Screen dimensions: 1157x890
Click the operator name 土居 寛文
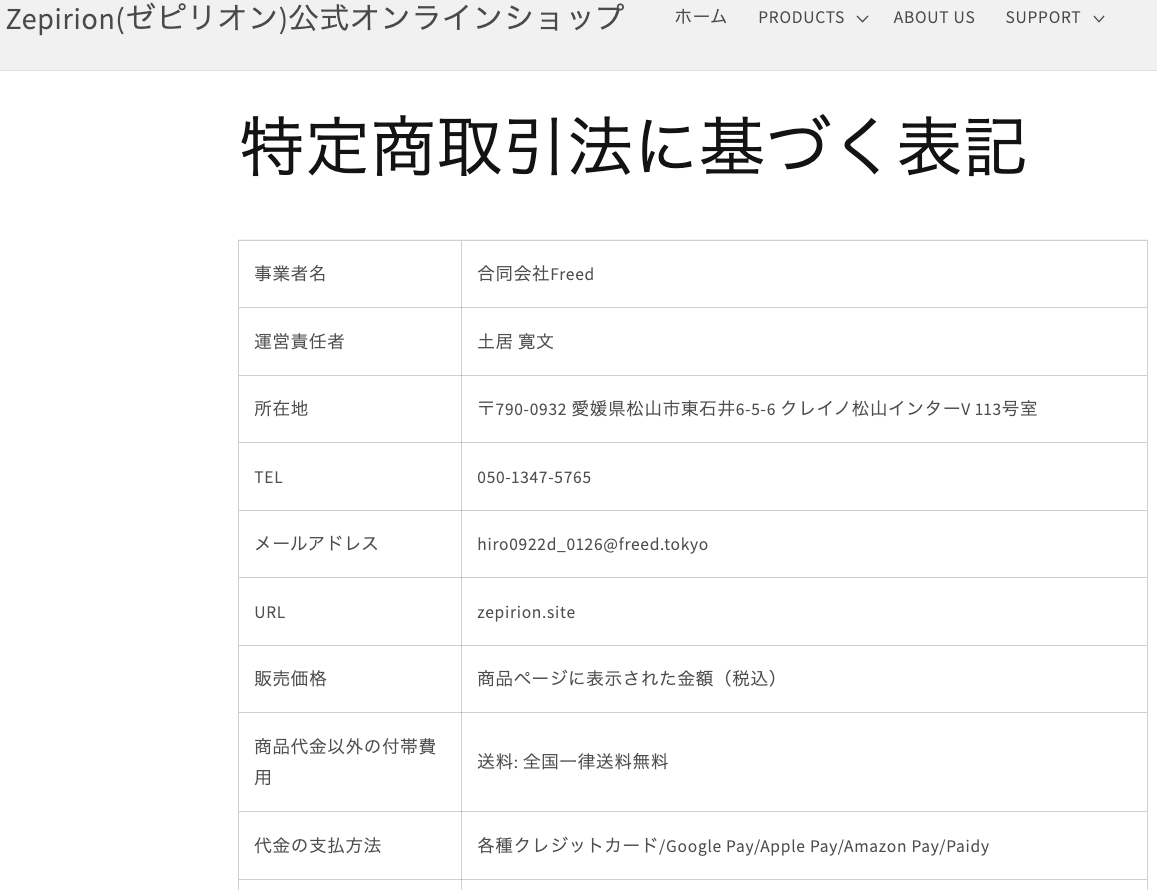tap(517, 341)
